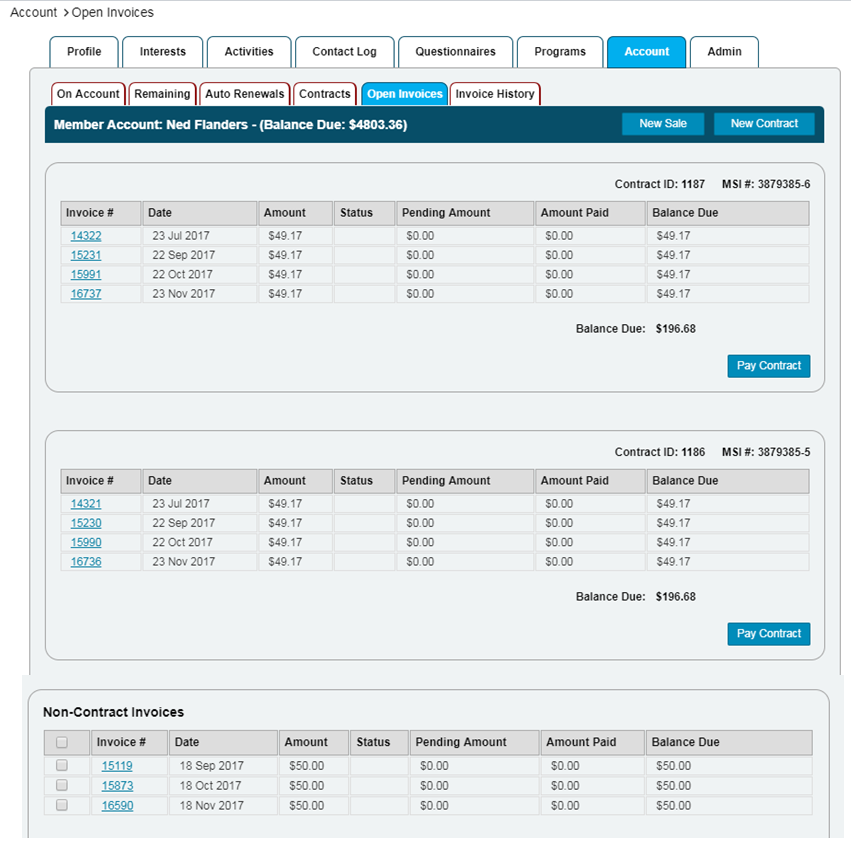The height and width of the screenshot is (841, 851).
Task: Open the Profile tab
Action: [84, 52]
